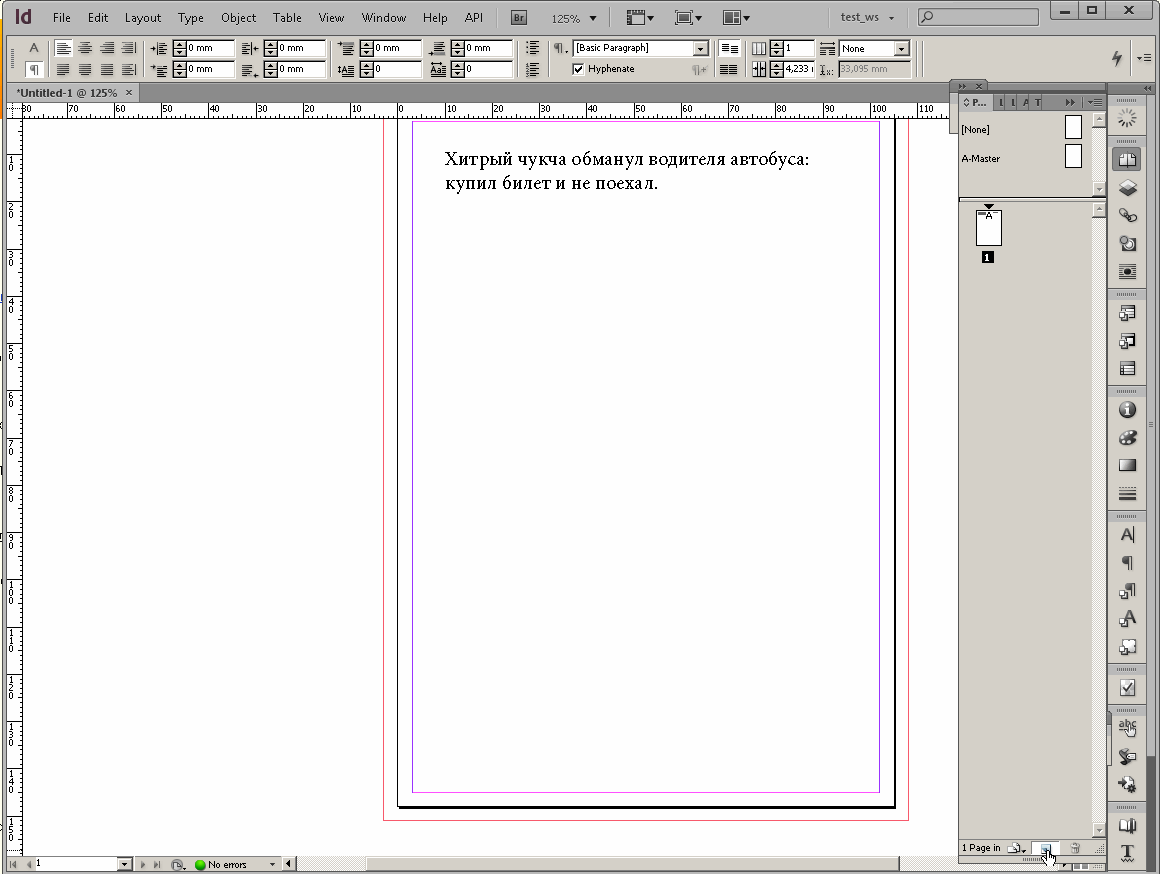Image resolution: width=1160 pixels, height=874 pixels.
Task: Launch Adobe Bridge with the Br button
Action: [x=519, y=18]
